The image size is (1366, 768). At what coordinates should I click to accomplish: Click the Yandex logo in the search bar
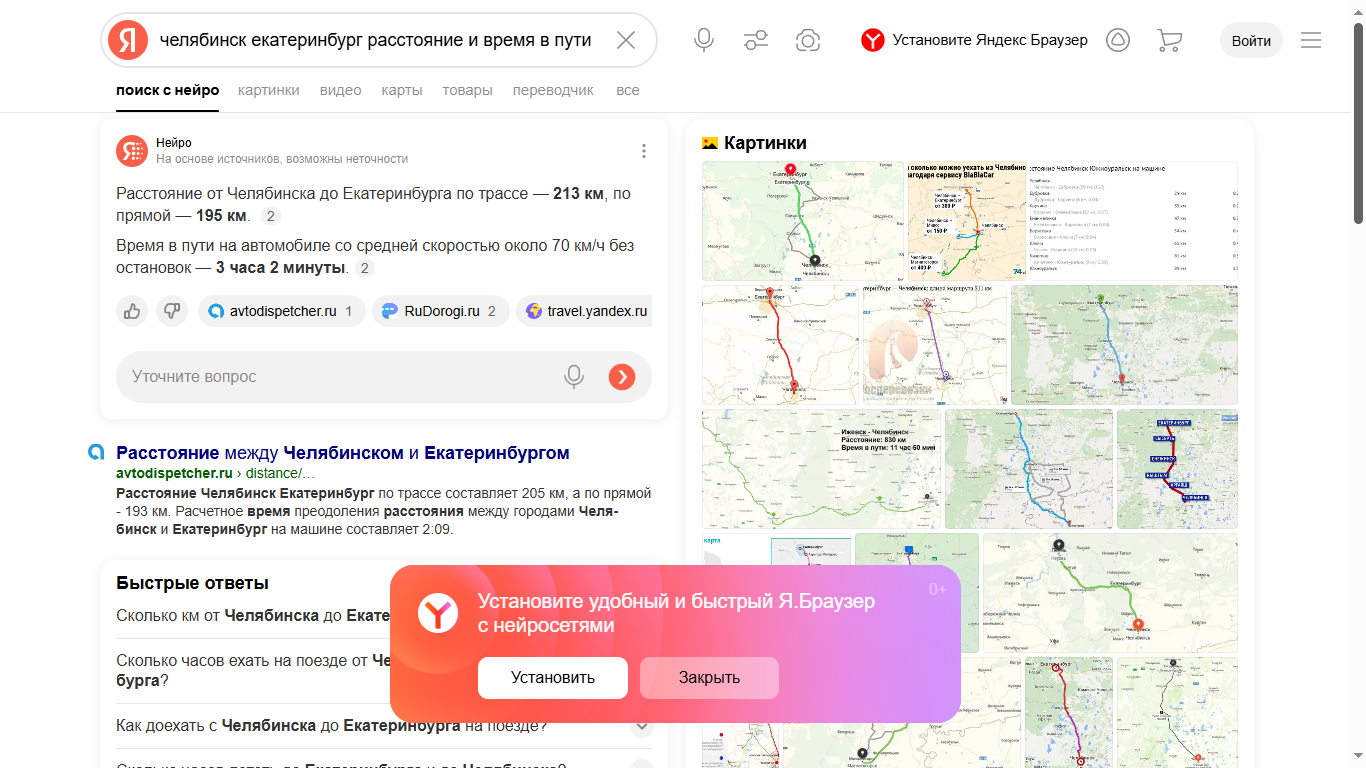coord(128,40)
